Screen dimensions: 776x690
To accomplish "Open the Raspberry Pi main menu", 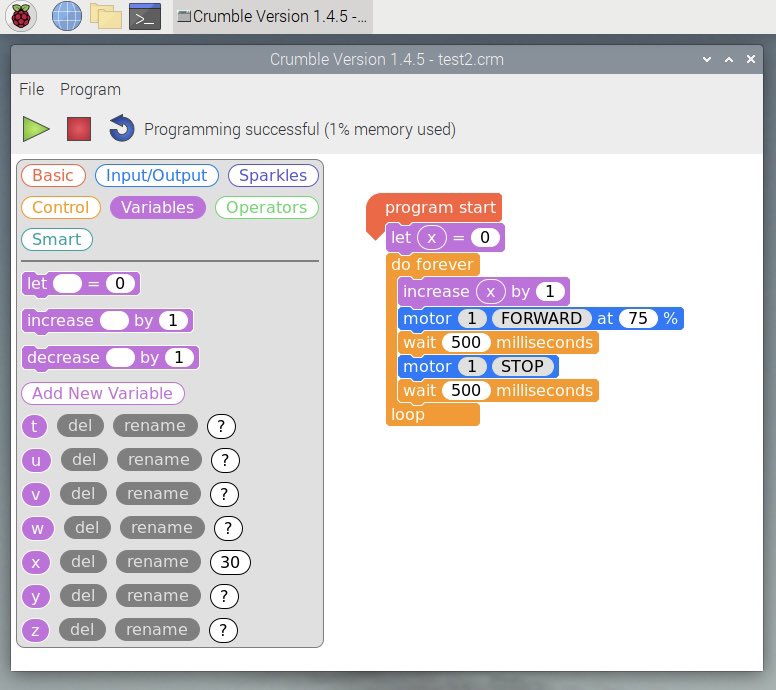I will point(21,16).
